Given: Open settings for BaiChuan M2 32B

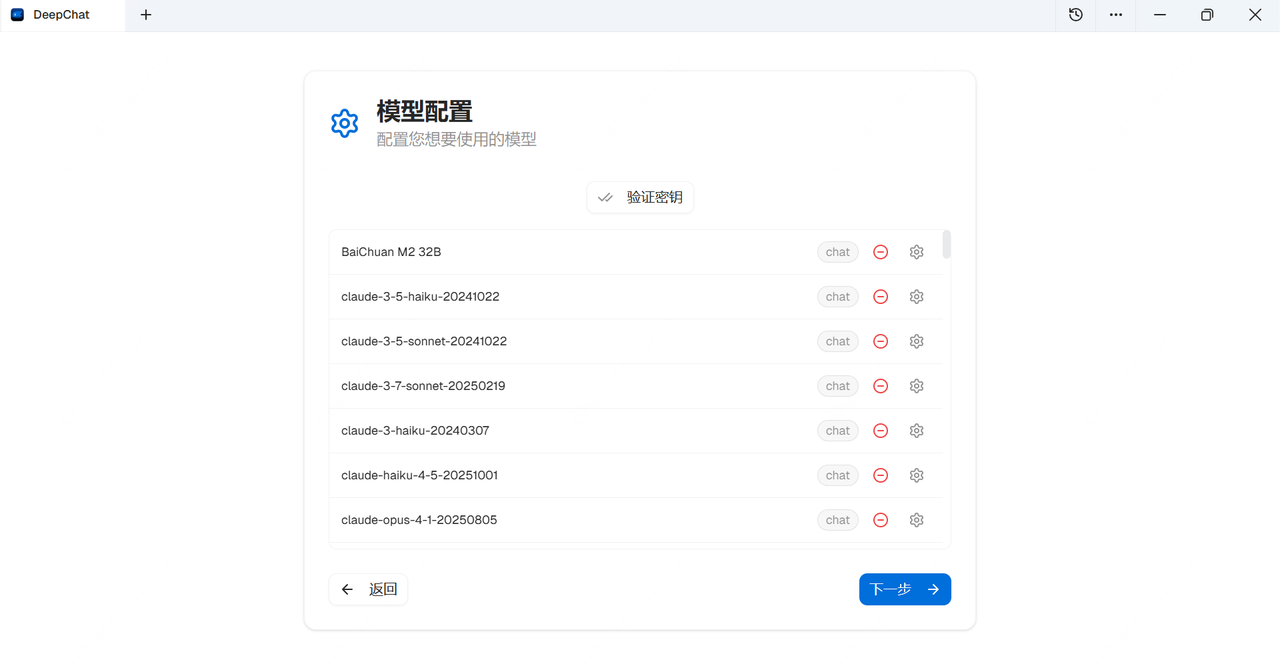Looking at the screenshot, I should click(916, 252).
